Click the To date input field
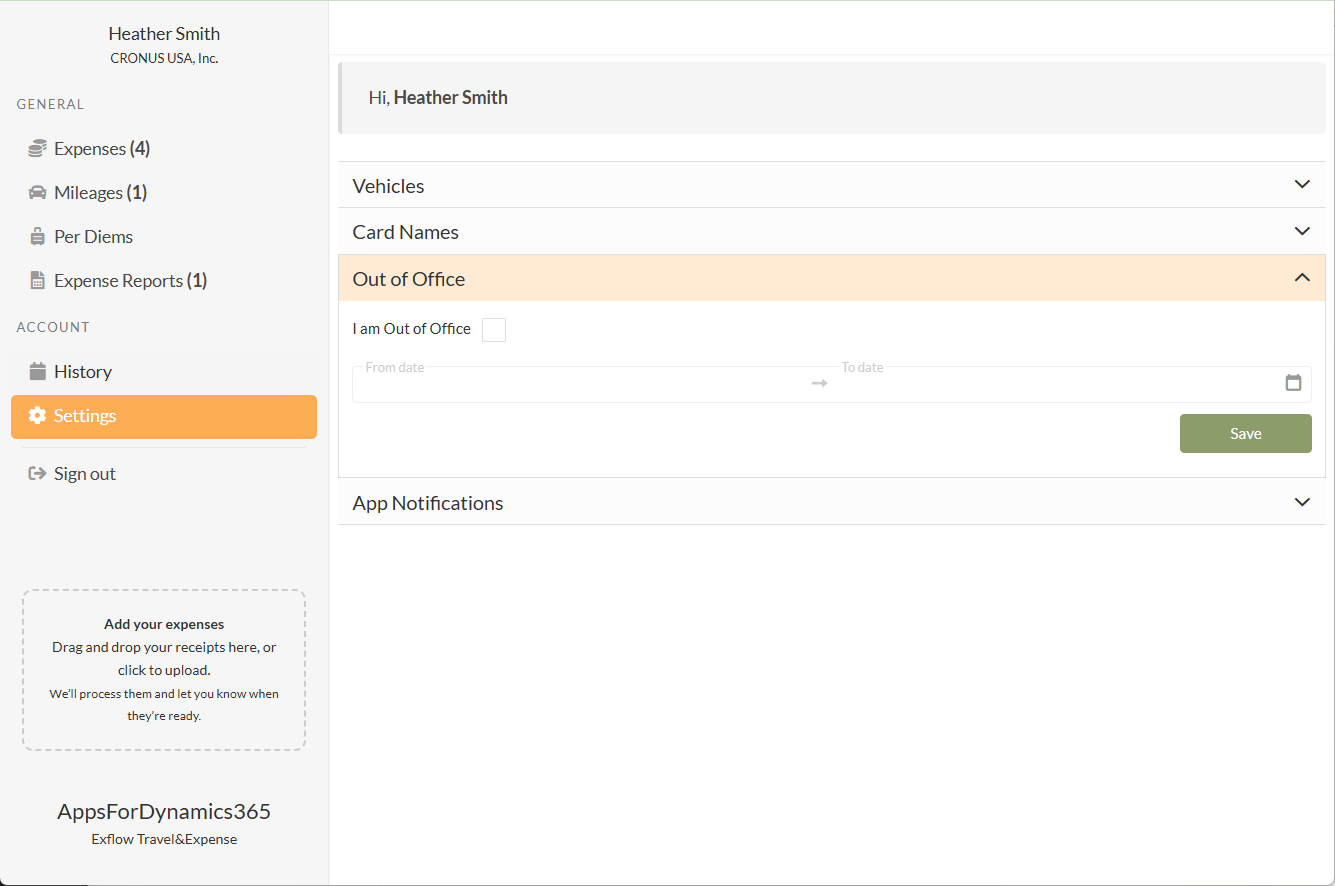Image resolution: width=1335 pixels, height=886 pixels. coord(1050,385)
